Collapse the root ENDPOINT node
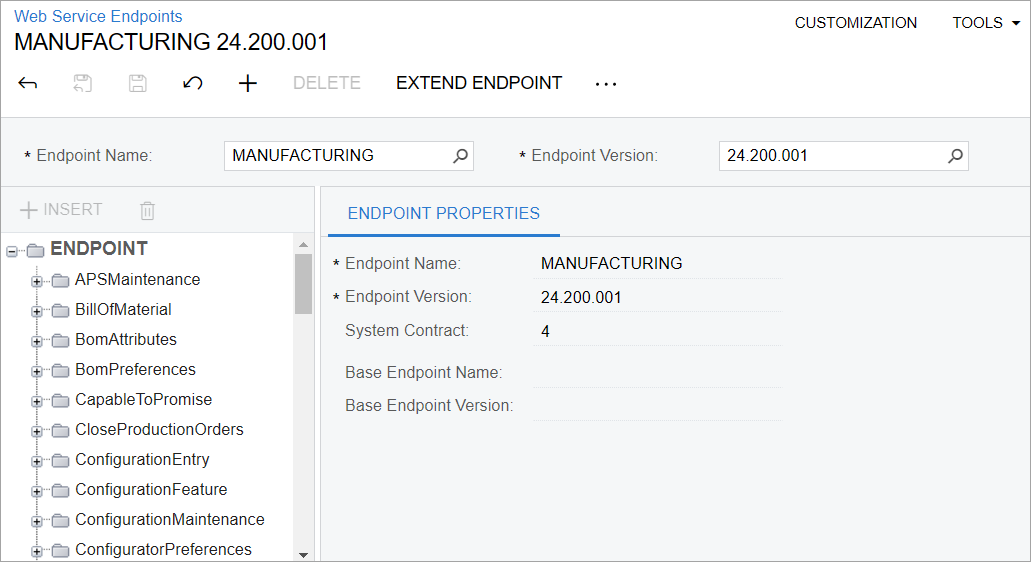This screenshot has width=1031, height=562. coord(12,250)
